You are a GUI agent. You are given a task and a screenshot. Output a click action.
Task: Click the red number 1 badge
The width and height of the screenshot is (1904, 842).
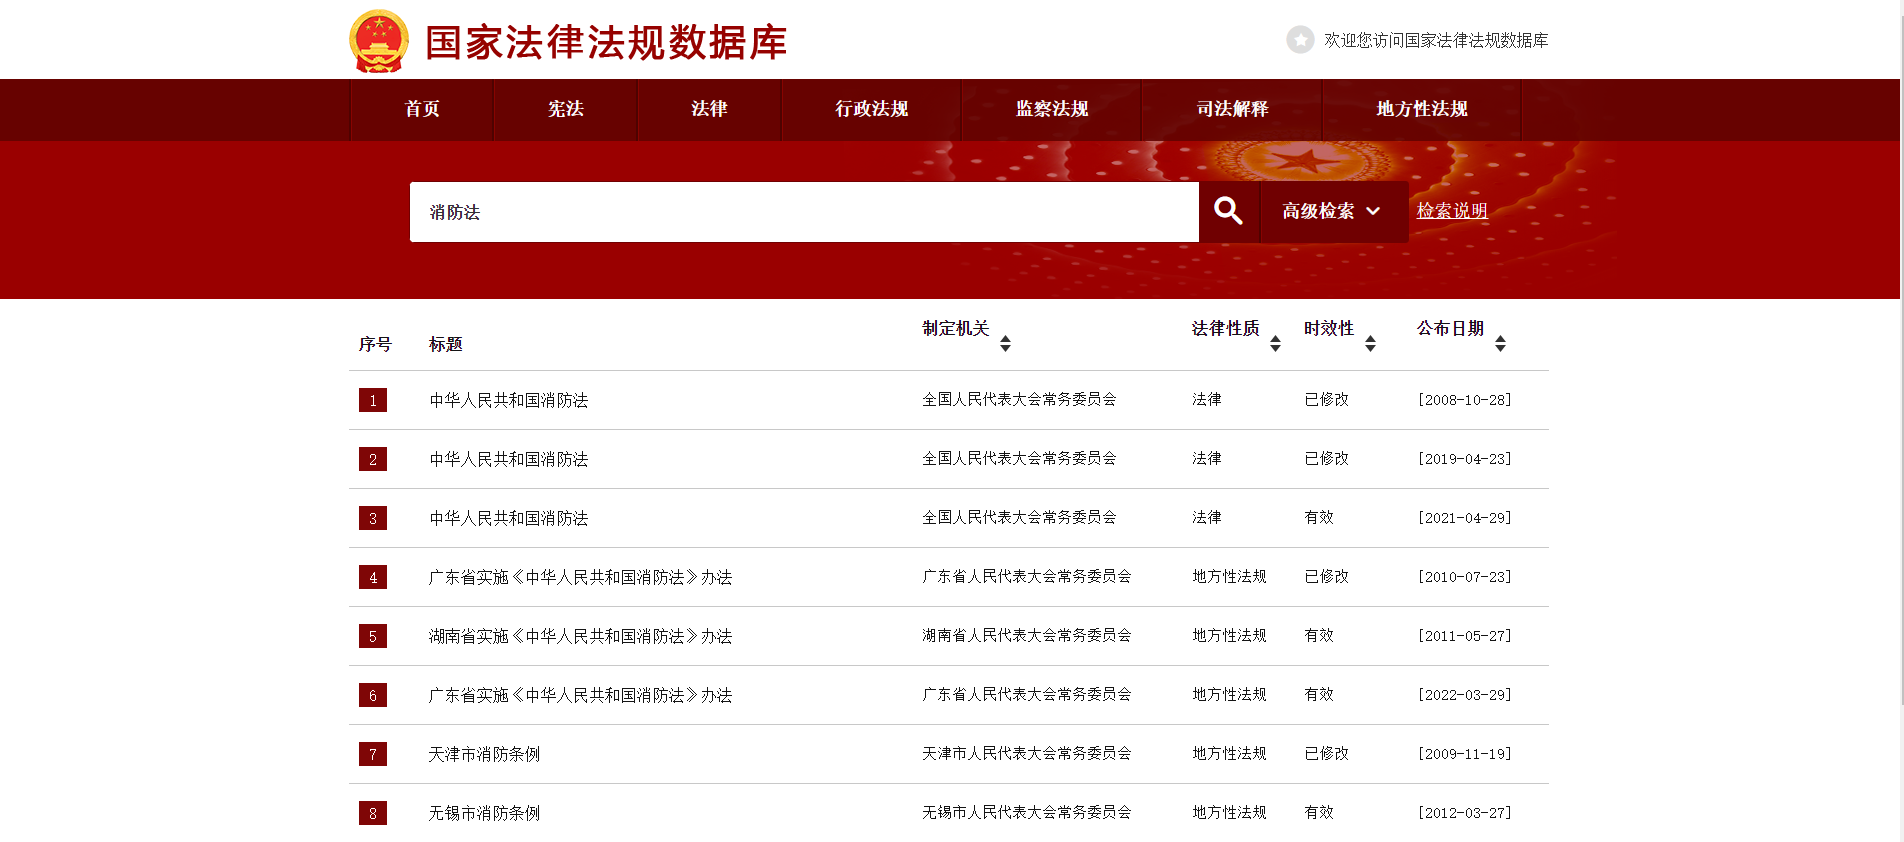click(x=373, y=400)
